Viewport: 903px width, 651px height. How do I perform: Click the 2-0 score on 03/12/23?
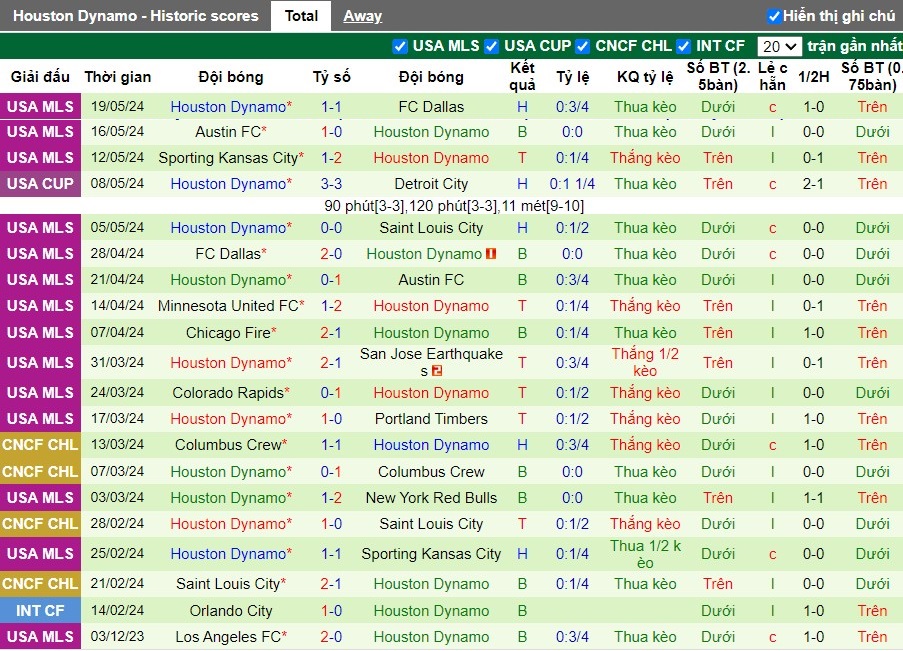331,637
